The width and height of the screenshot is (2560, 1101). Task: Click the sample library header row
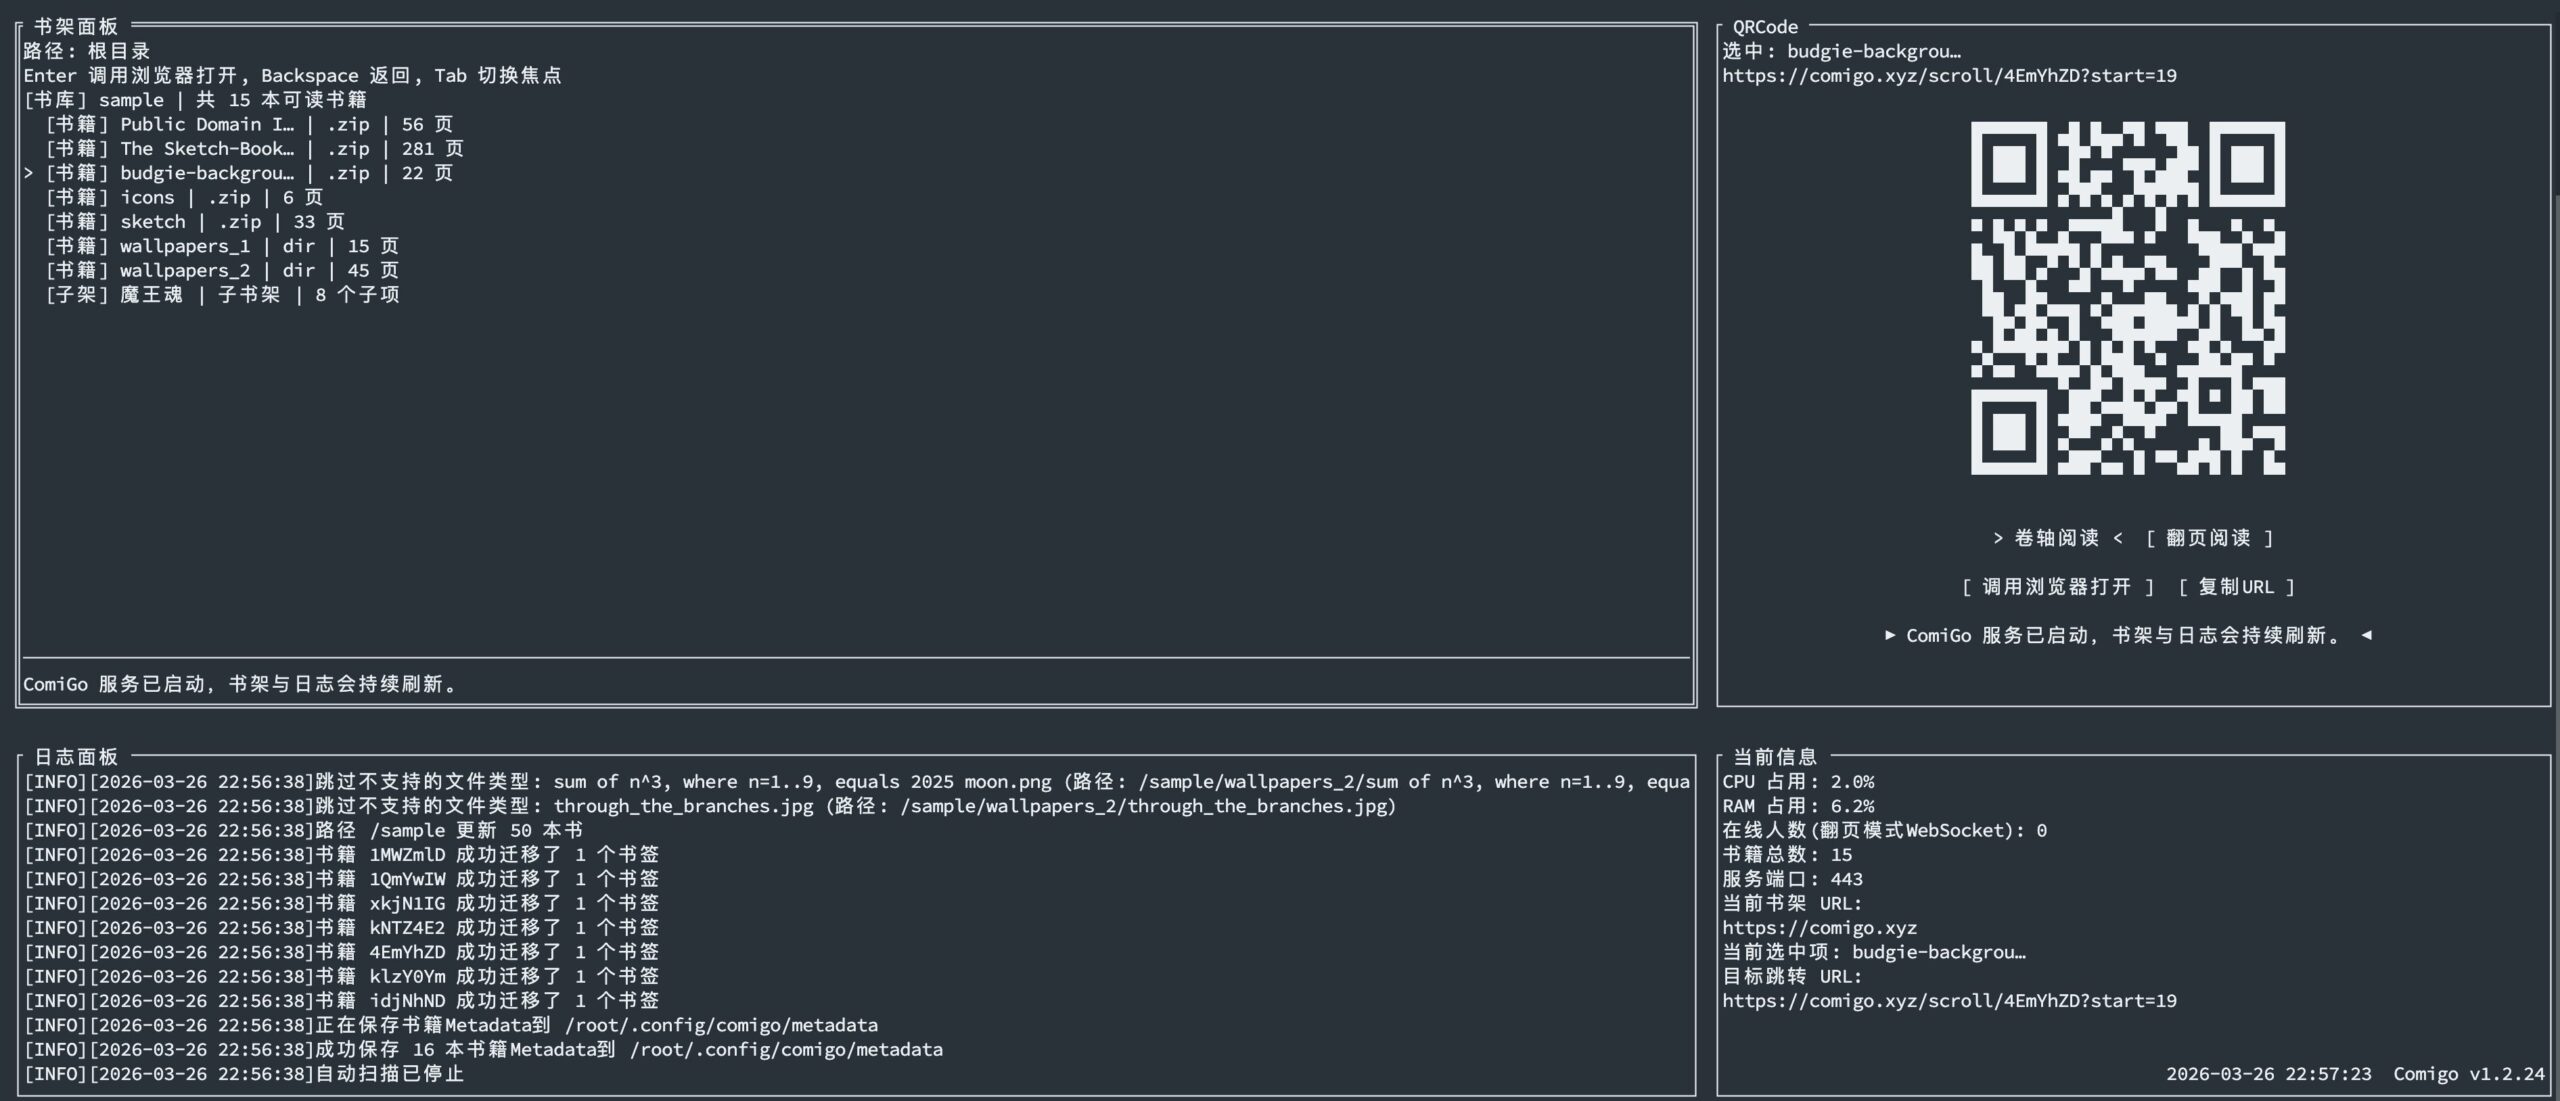195,100
